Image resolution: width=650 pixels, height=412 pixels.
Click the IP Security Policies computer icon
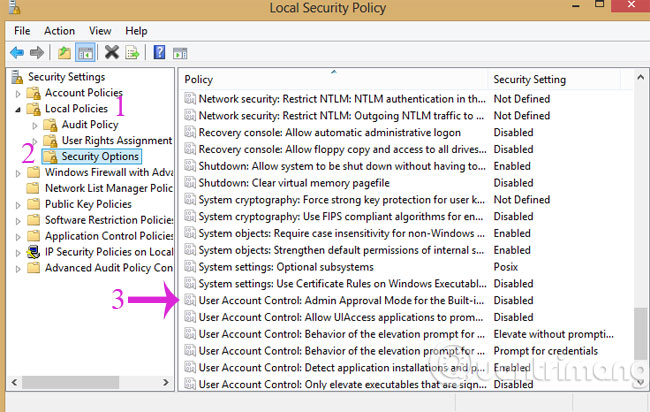coord(33,252)
